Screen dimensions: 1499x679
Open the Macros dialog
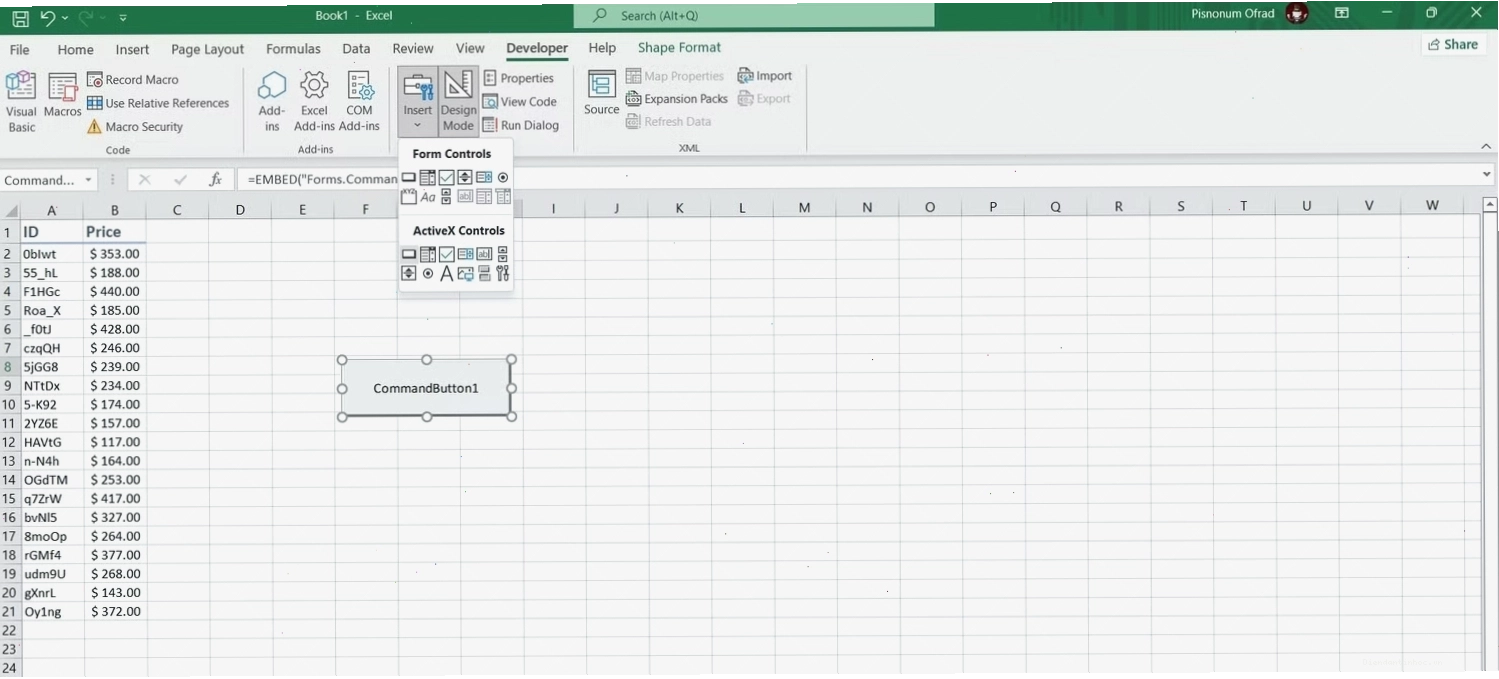[62, 97]
